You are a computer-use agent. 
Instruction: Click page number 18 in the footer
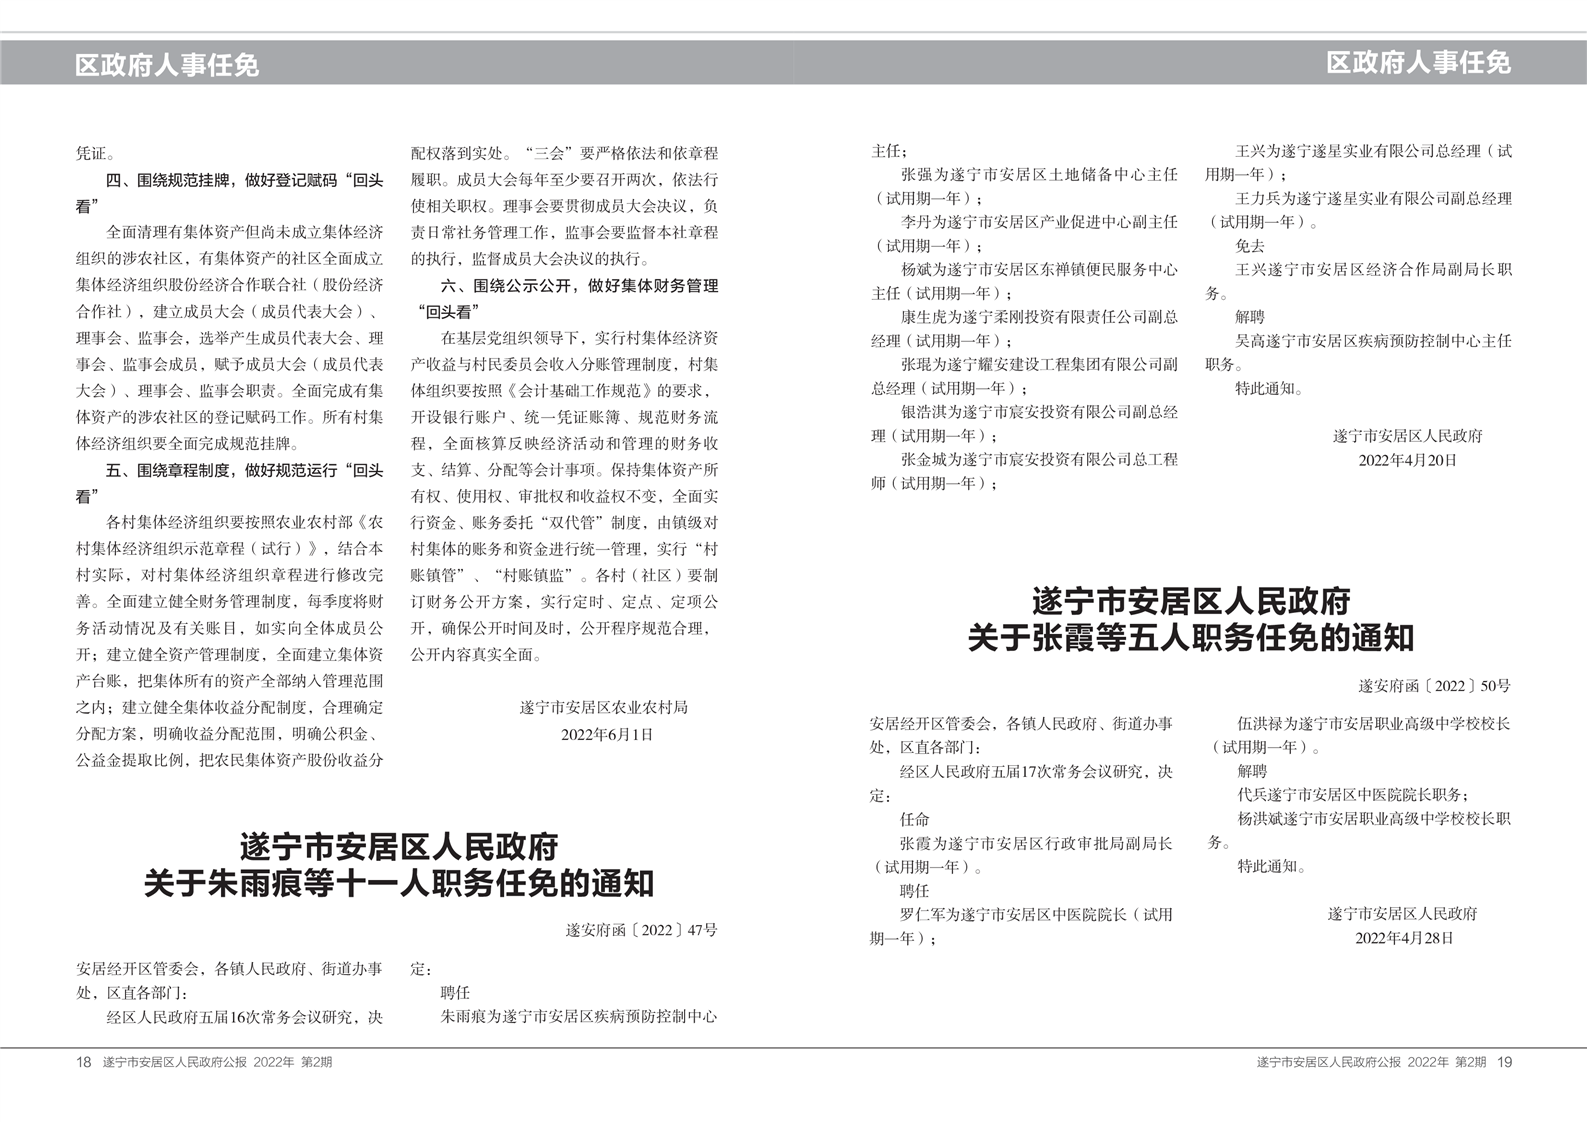pos(83,1062)
